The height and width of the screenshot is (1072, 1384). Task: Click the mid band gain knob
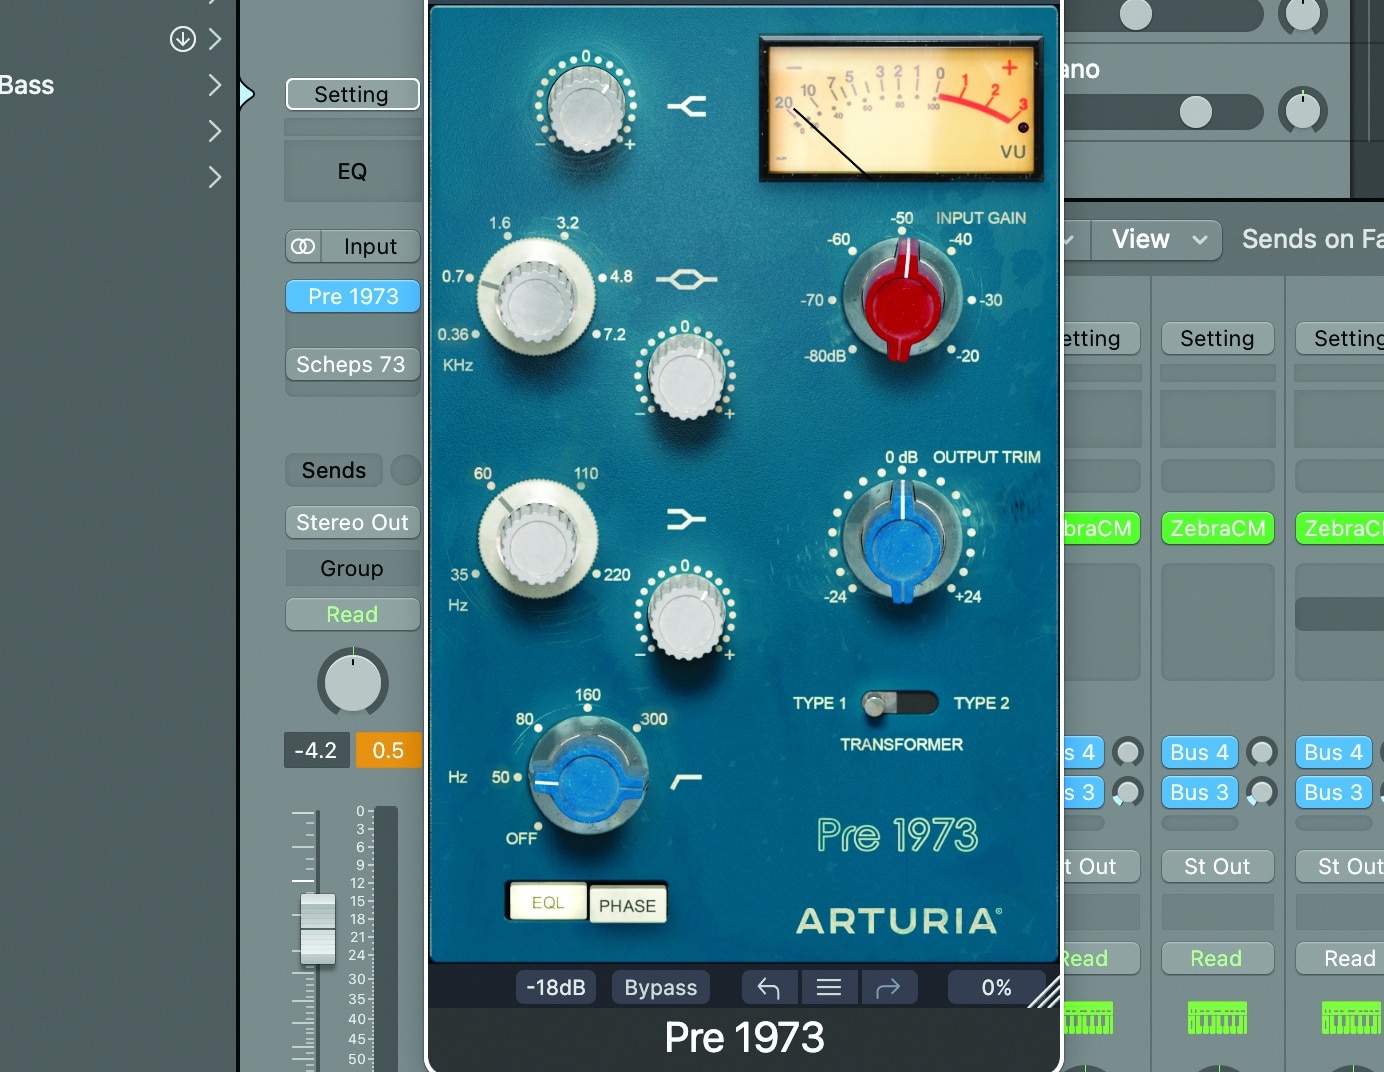[686, 375]
